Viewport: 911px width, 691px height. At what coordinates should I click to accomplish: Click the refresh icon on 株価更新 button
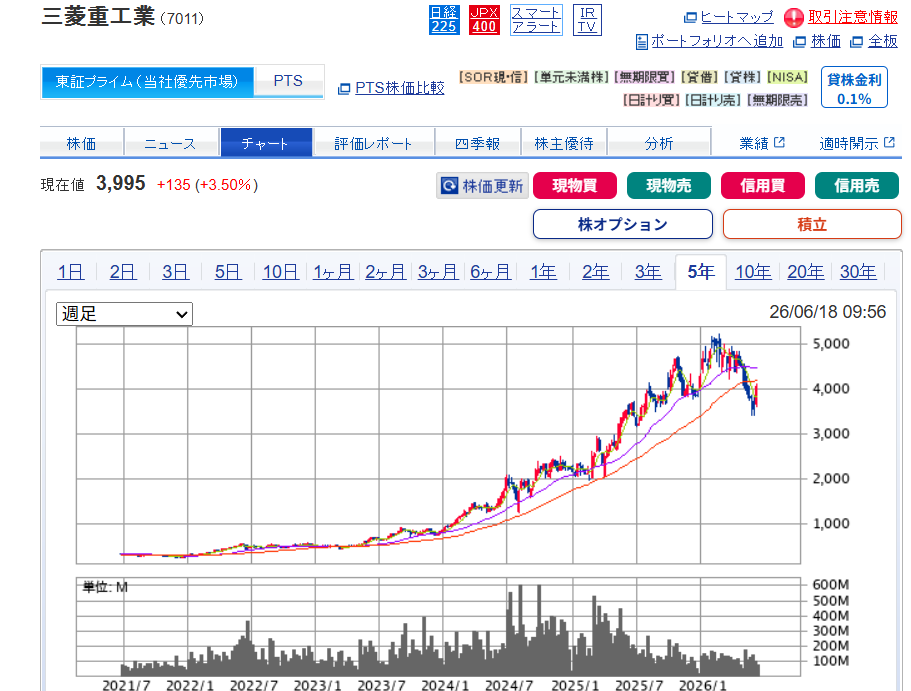449,186
